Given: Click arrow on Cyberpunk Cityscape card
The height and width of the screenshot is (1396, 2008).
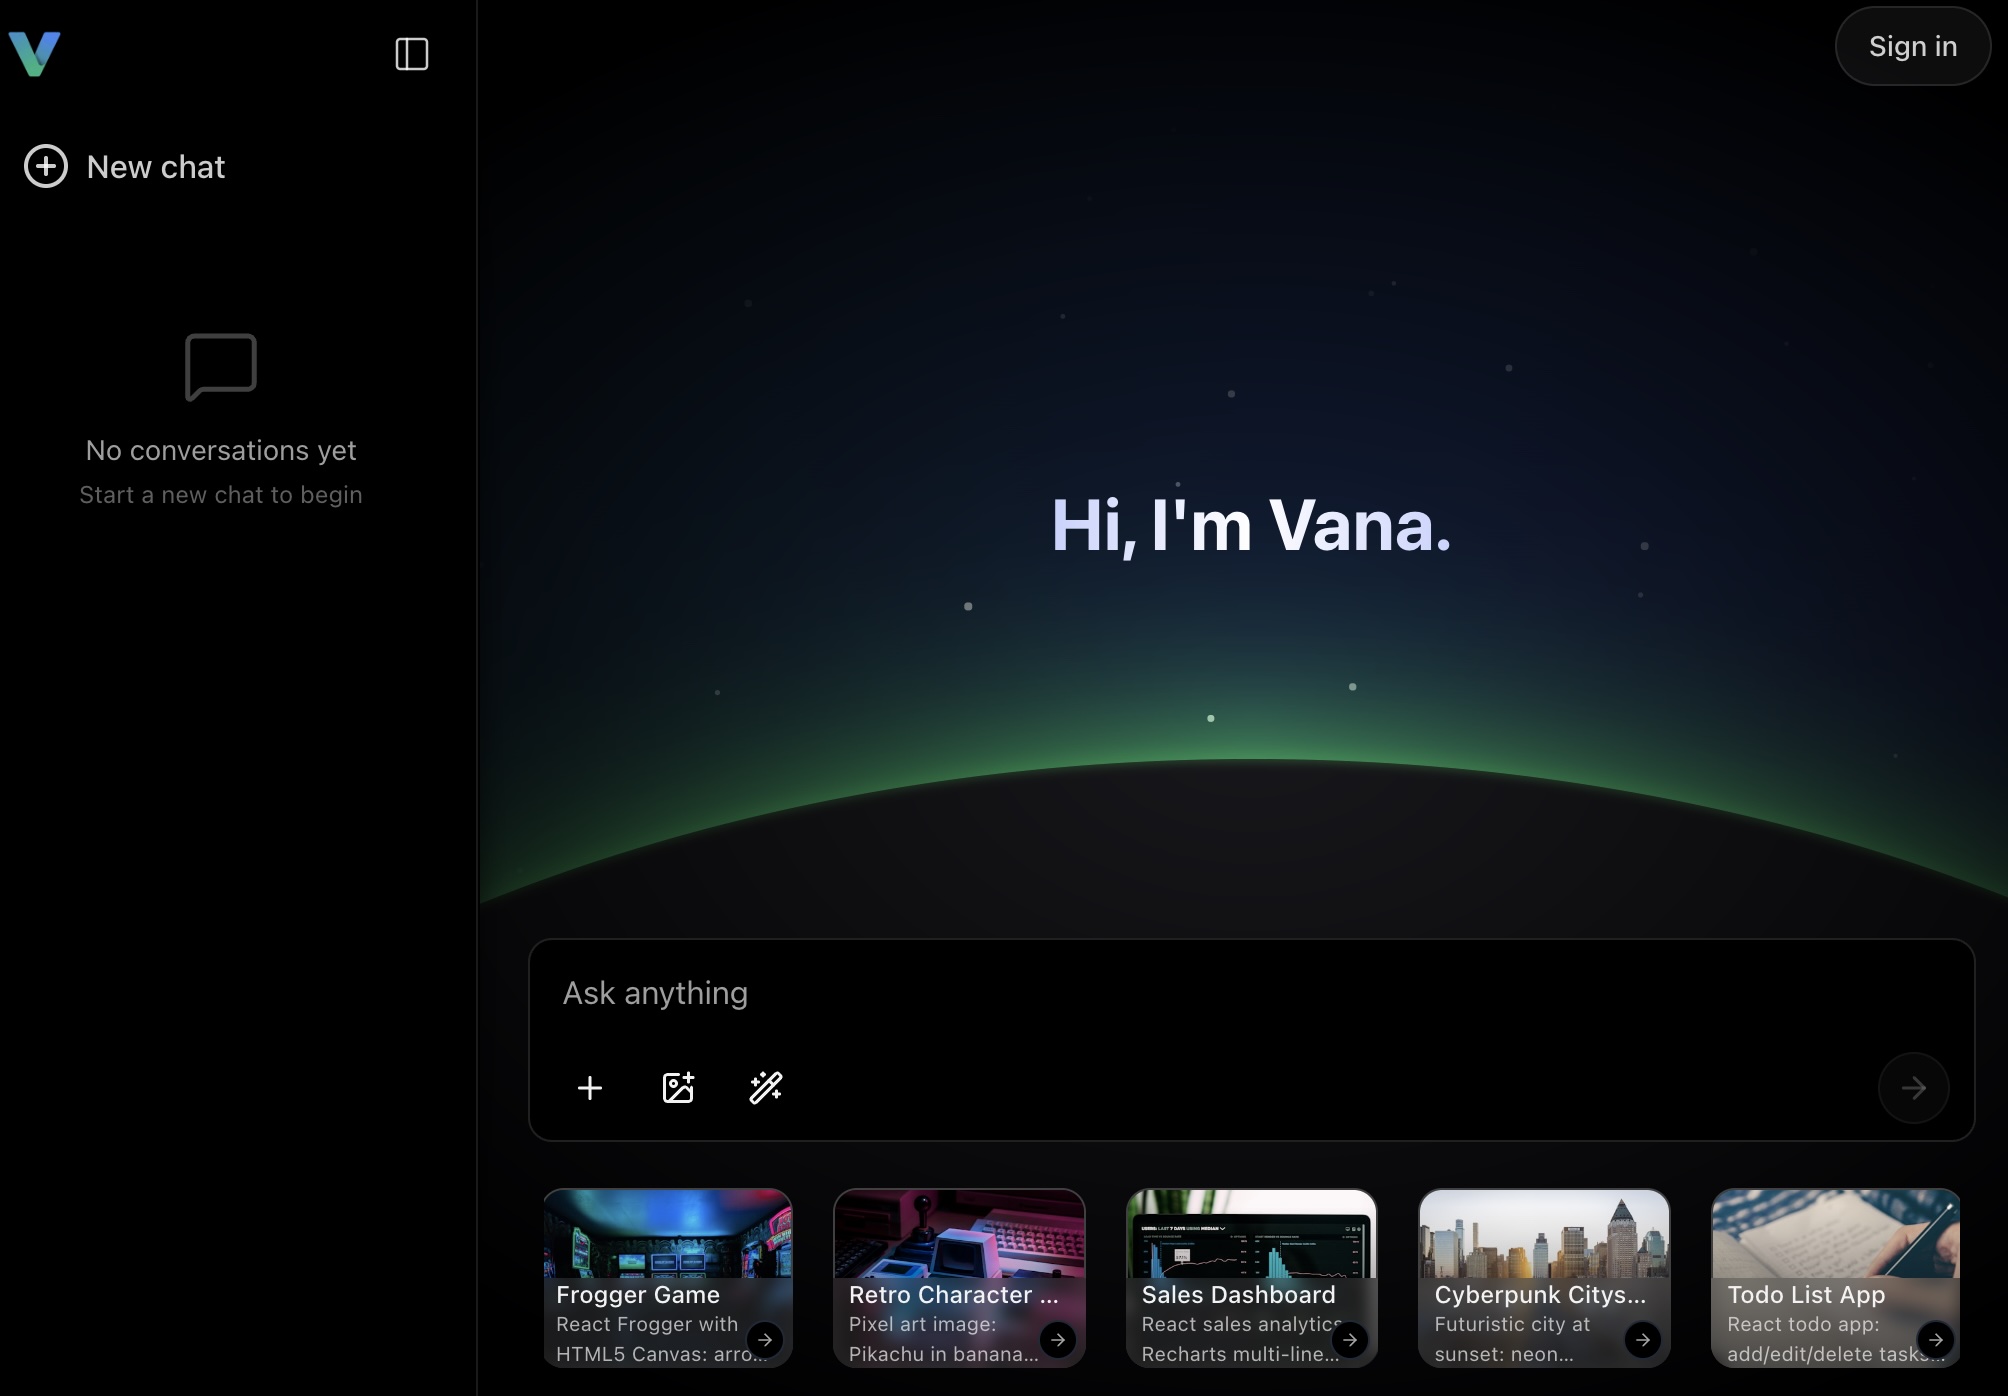Looking at the screenshot, I should pos(1643,1340).
